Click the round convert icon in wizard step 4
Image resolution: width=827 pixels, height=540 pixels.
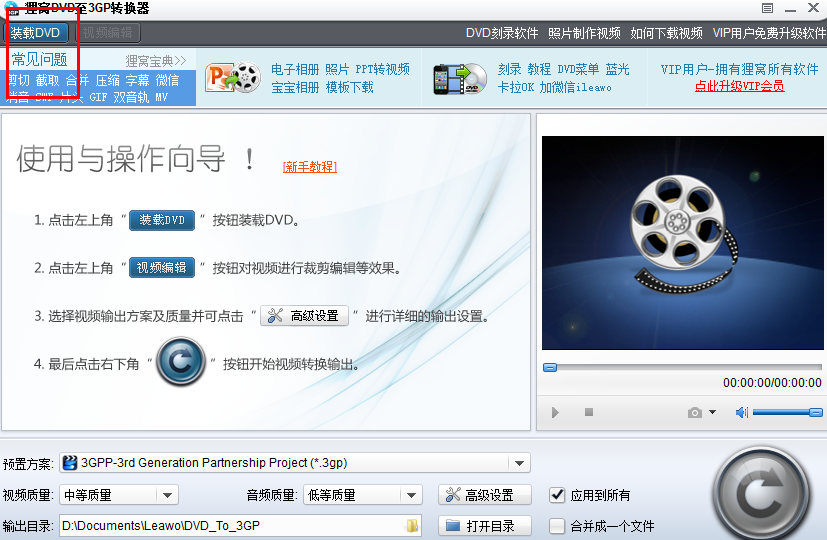[180, 361]
